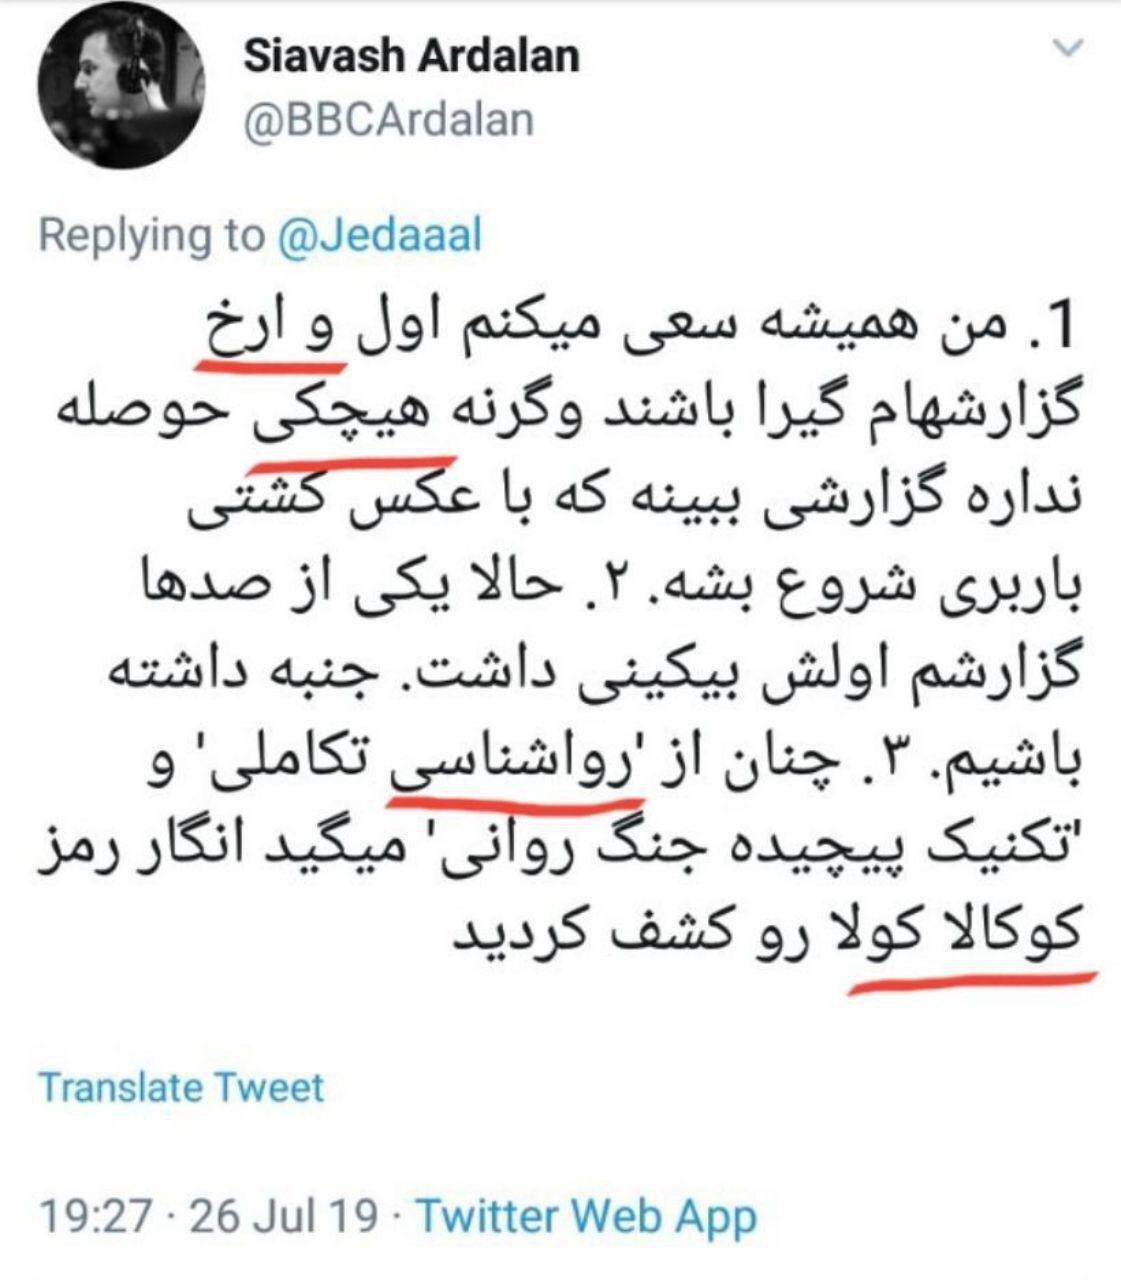Click the 26 Jul 19 date
Viewport: 1121px width, 1280px height.
point(284,1217)
